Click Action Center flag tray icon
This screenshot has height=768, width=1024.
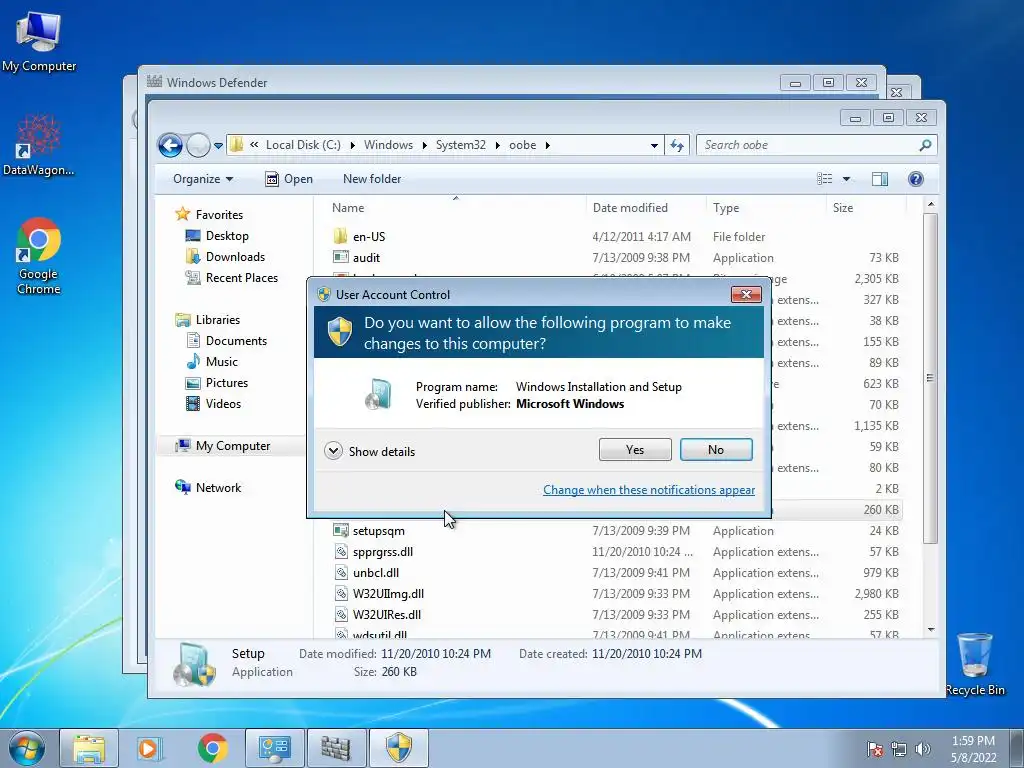(874, 749)
